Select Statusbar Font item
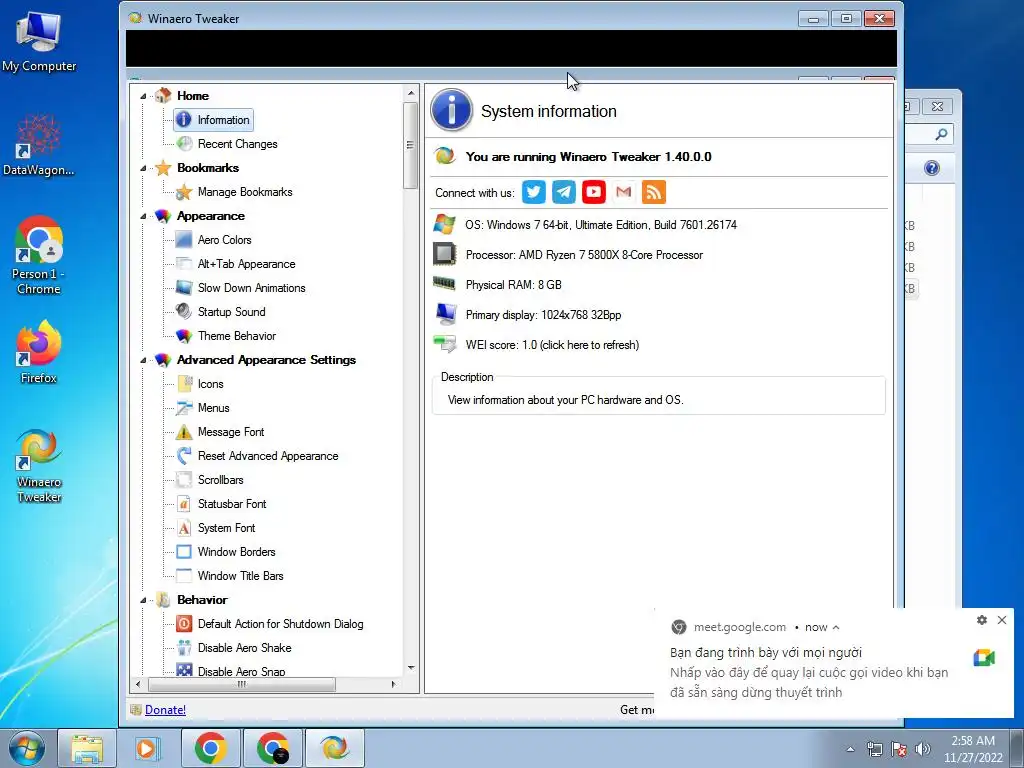Viewport: 1024px width, 768px height. pos(232,504)
